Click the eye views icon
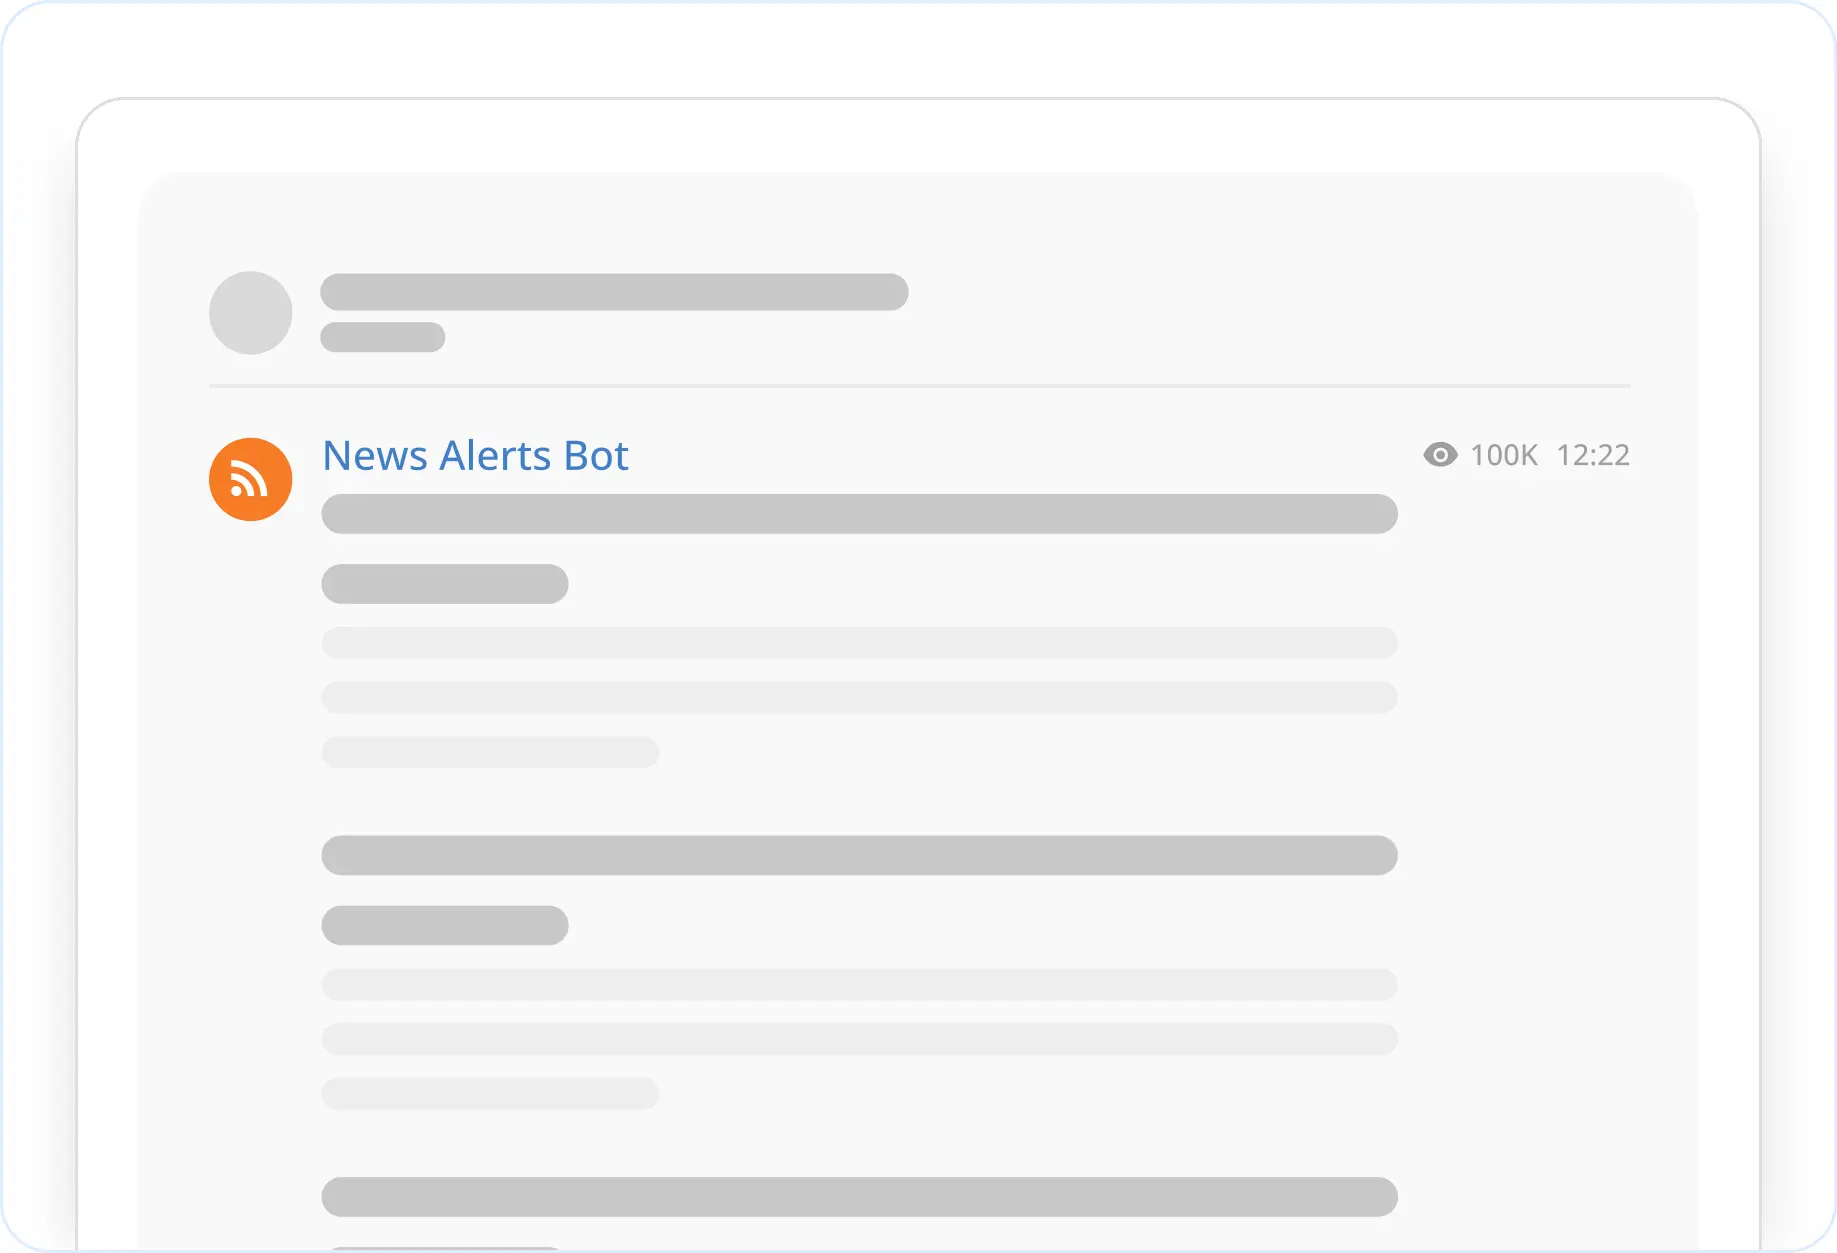Image resolution: width=1837 pixels, height=1253 pixels. (1440, 455)
